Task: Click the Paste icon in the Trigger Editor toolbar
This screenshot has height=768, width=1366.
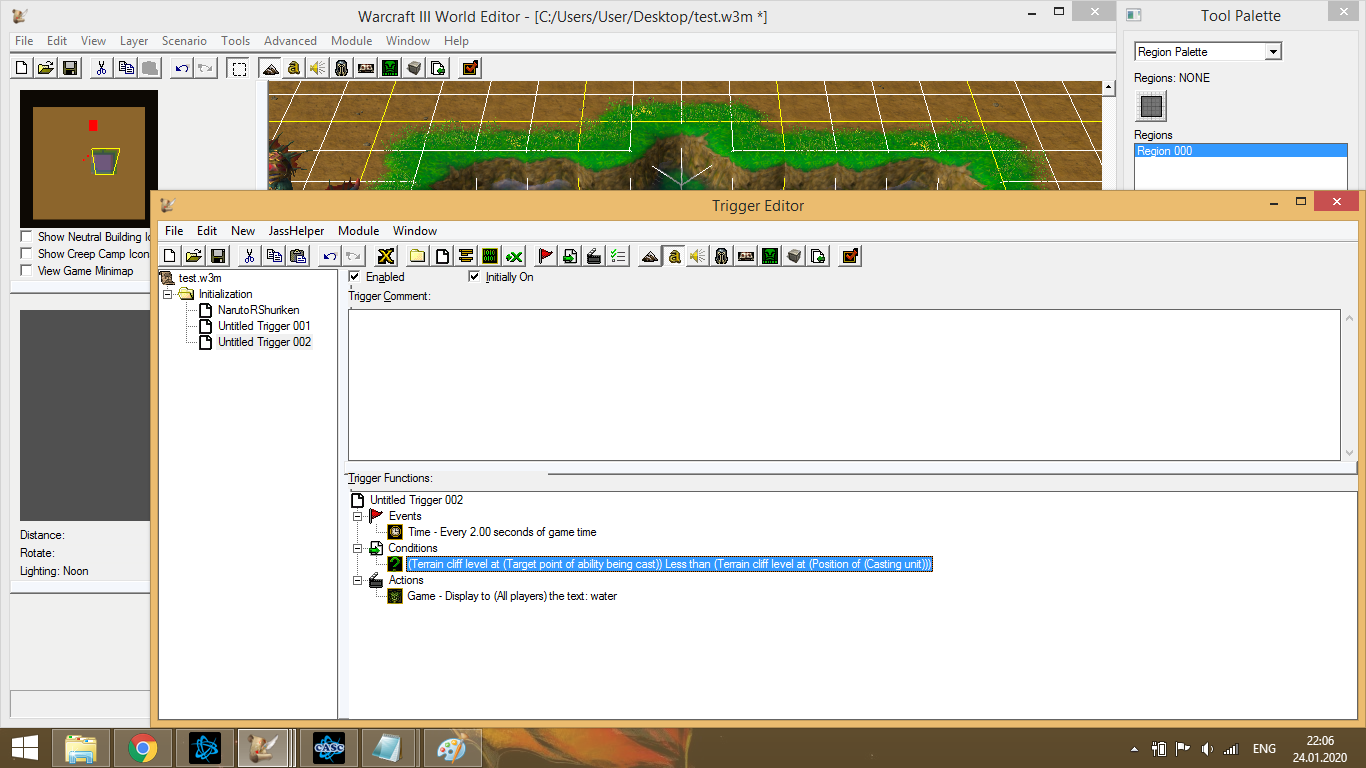Action: [297, 256]
